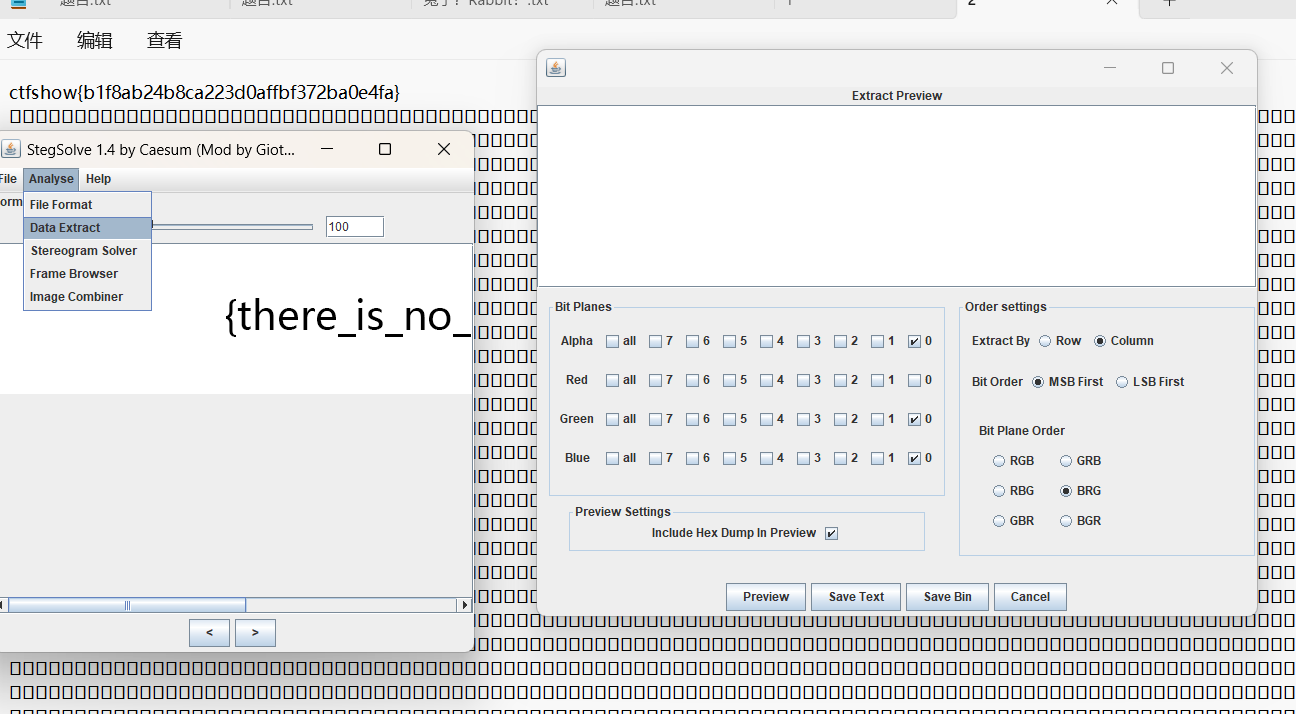Choose File Format from the Analyse menu

[x=87, y=204]
